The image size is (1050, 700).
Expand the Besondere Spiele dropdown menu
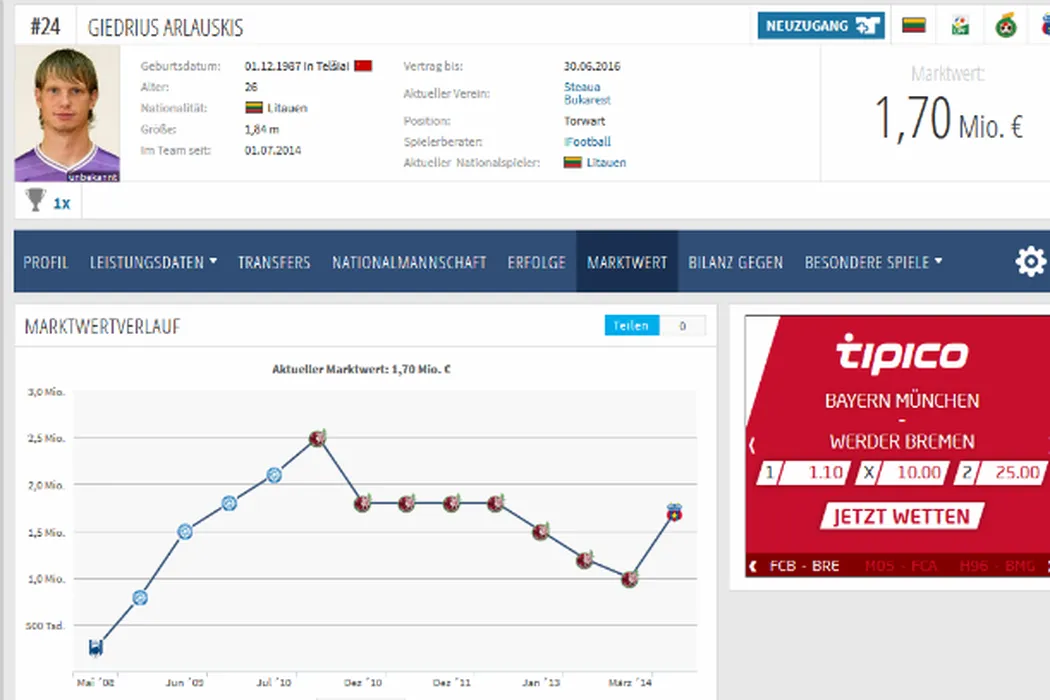[873, 263]
